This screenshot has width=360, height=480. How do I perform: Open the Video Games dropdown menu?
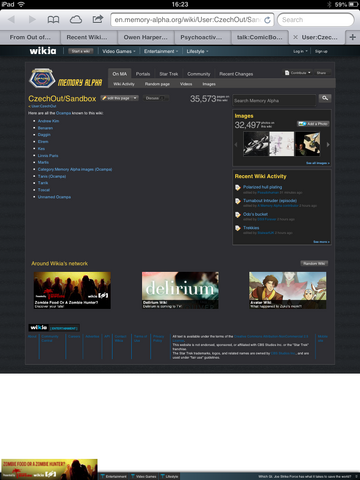tap(119, 51)
